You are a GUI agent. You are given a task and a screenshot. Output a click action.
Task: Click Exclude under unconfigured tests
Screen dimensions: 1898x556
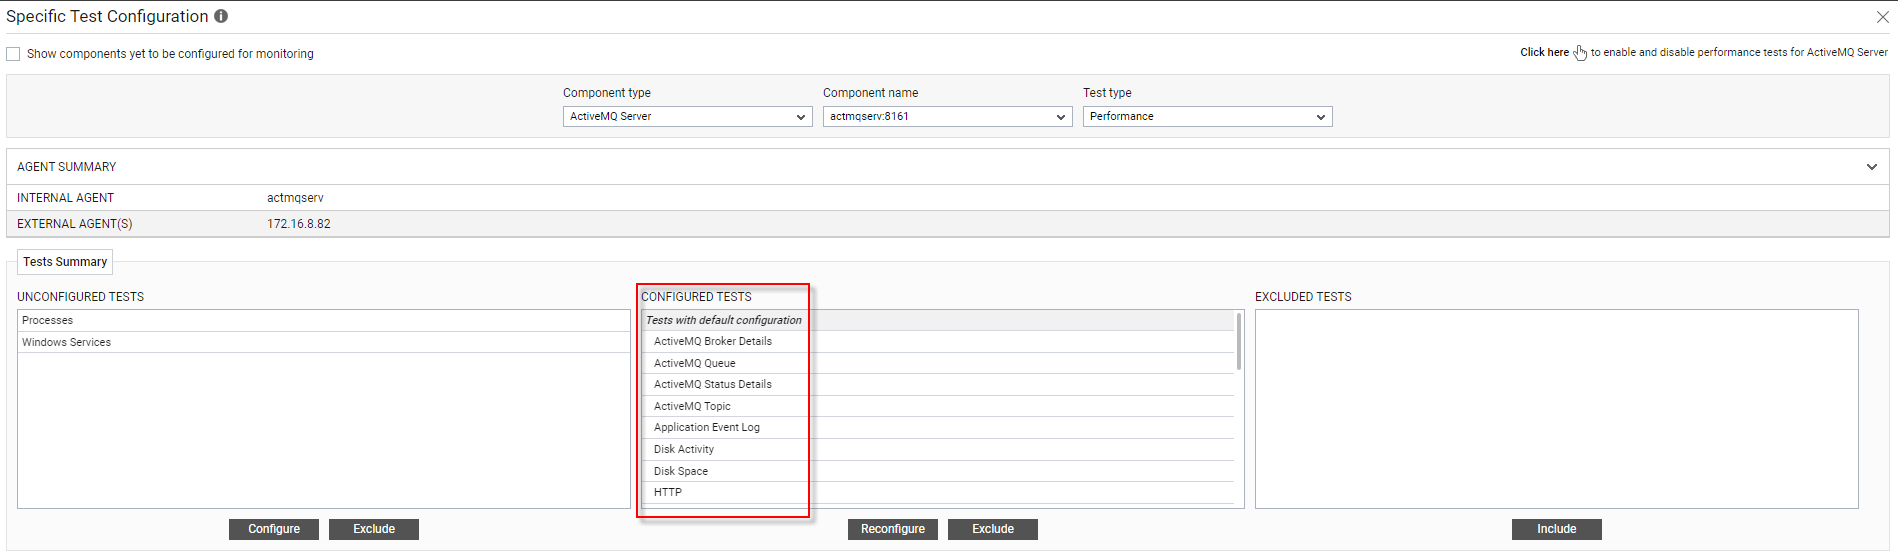pos(374,529)
